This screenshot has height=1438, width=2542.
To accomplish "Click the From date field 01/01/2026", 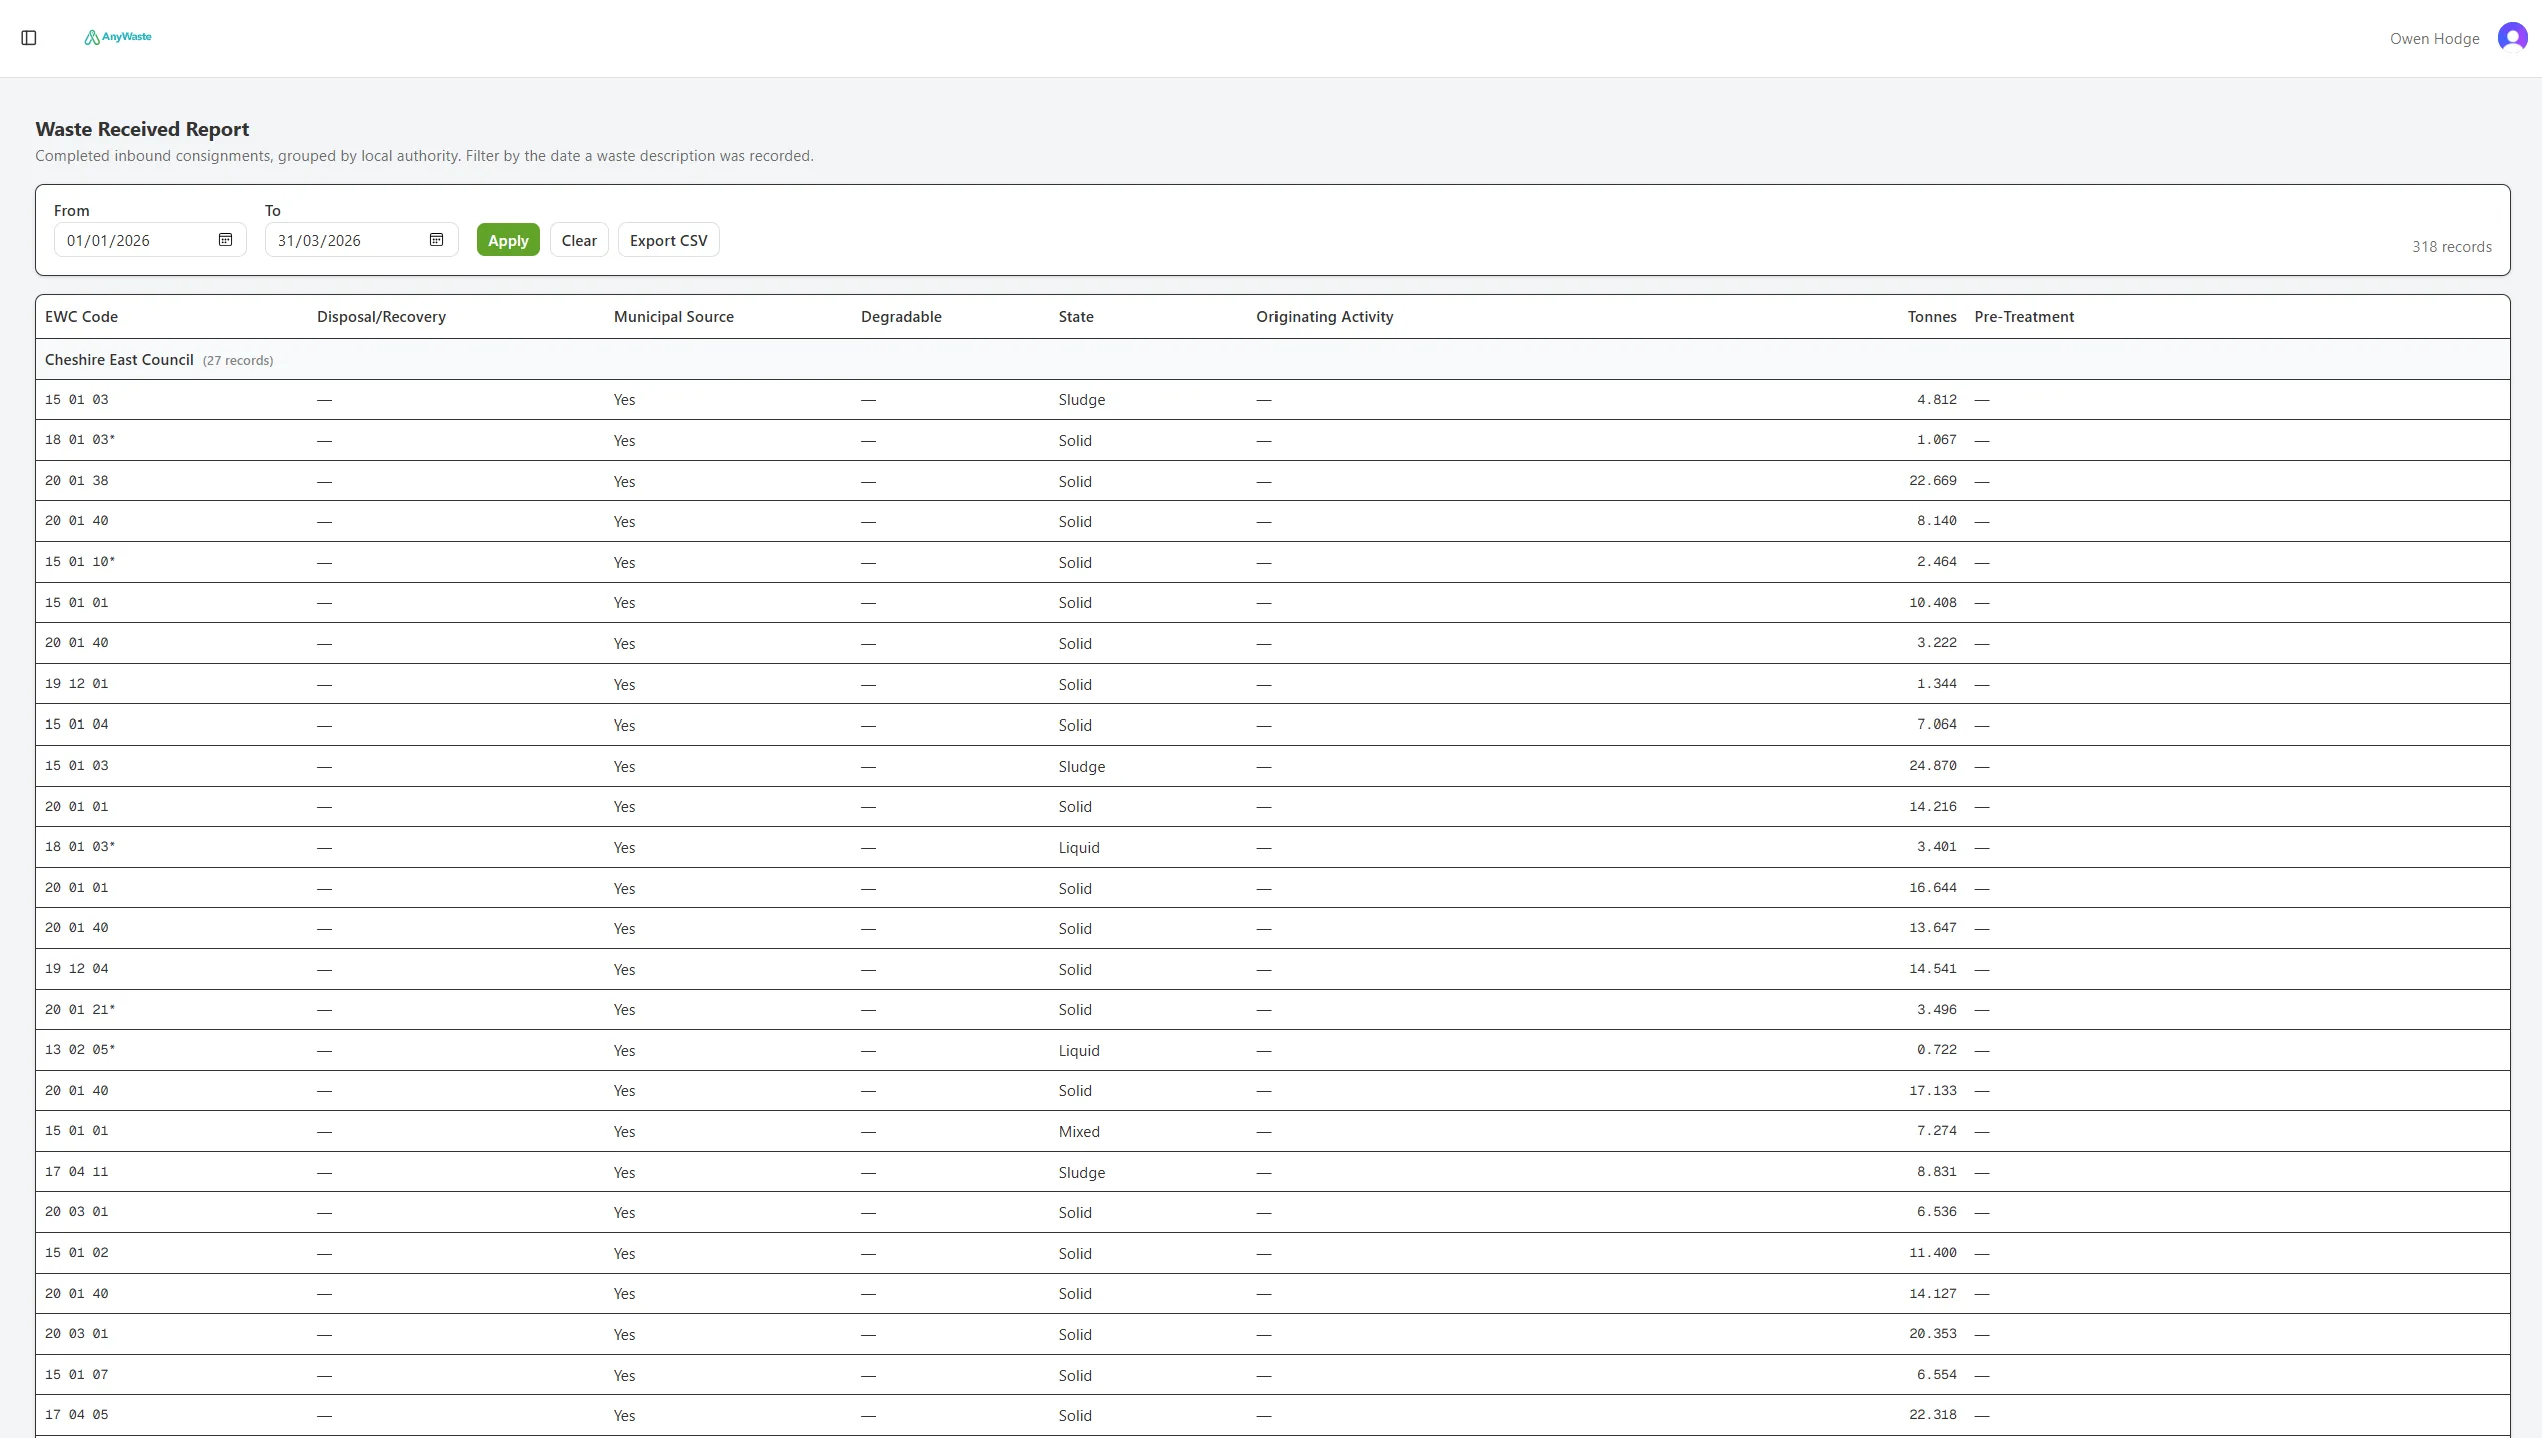I will [150, 240].
